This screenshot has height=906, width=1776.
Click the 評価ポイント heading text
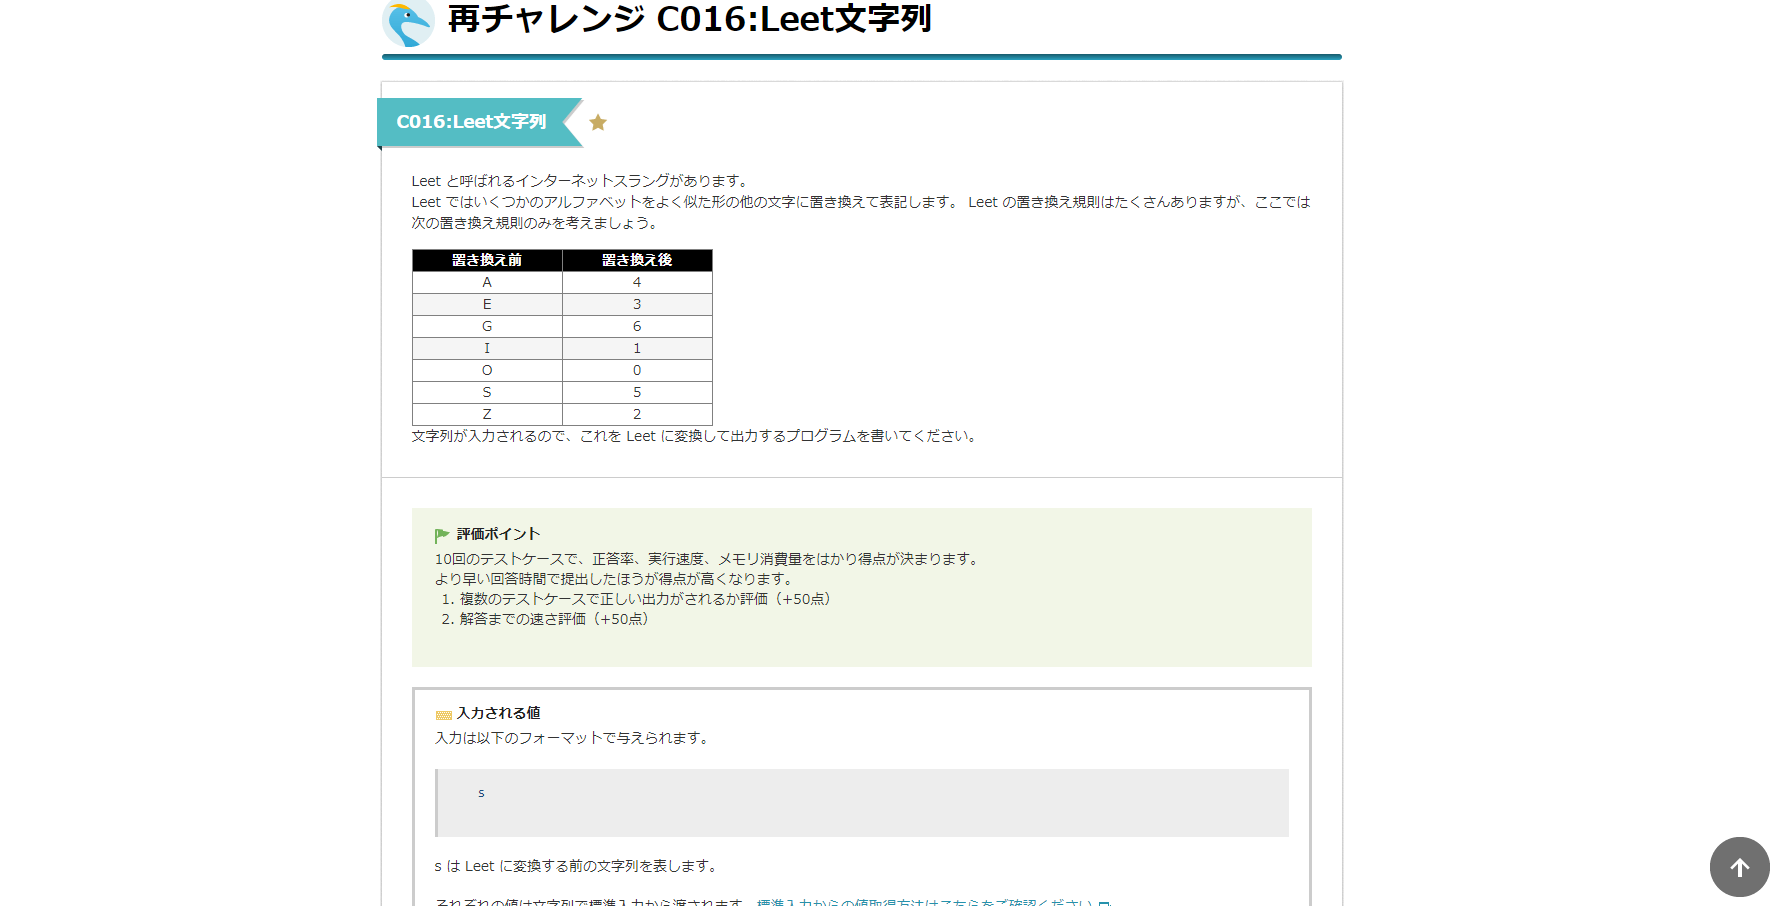coord(498,534)
